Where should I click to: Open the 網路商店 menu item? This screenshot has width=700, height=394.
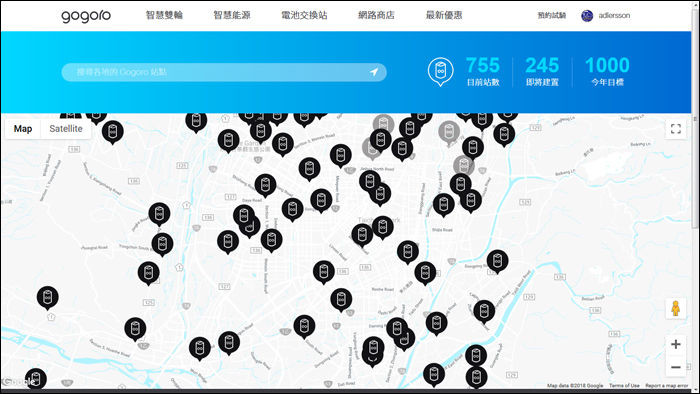376,15
